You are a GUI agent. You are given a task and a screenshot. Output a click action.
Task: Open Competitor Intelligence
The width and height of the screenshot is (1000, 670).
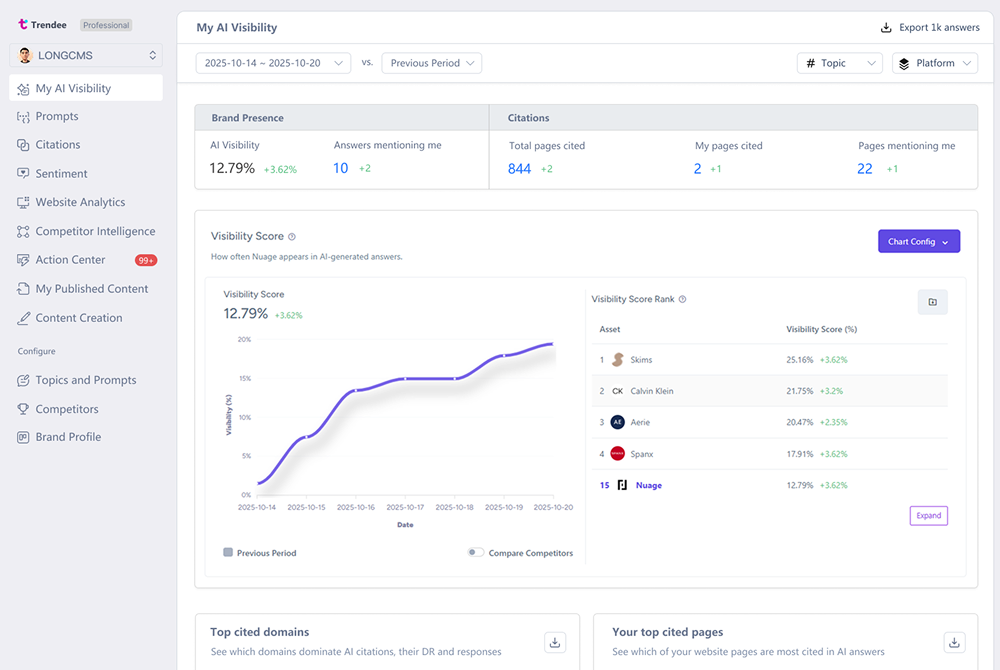point(95,231)
